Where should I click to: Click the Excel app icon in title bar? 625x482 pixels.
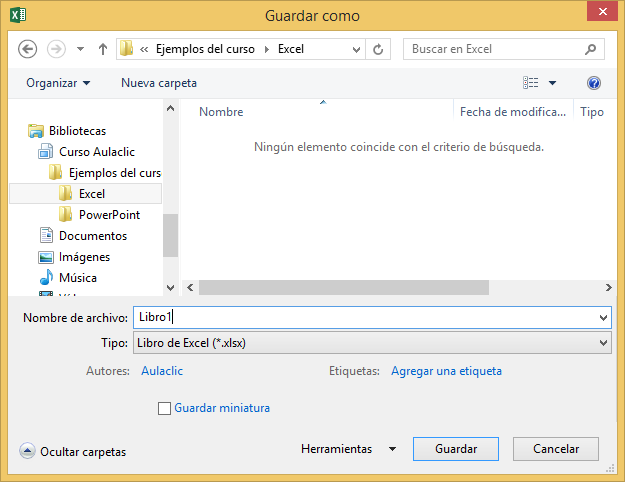tap(17, 15)
